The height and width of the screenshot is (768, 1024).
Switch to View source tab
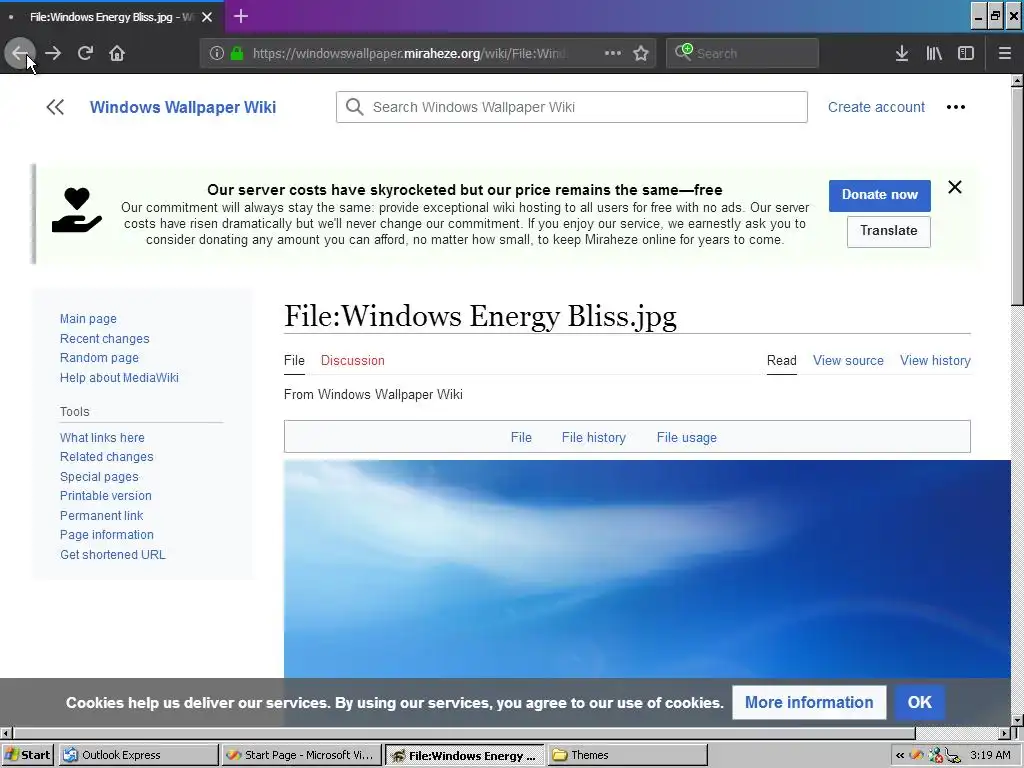click(x=848, y=360)
